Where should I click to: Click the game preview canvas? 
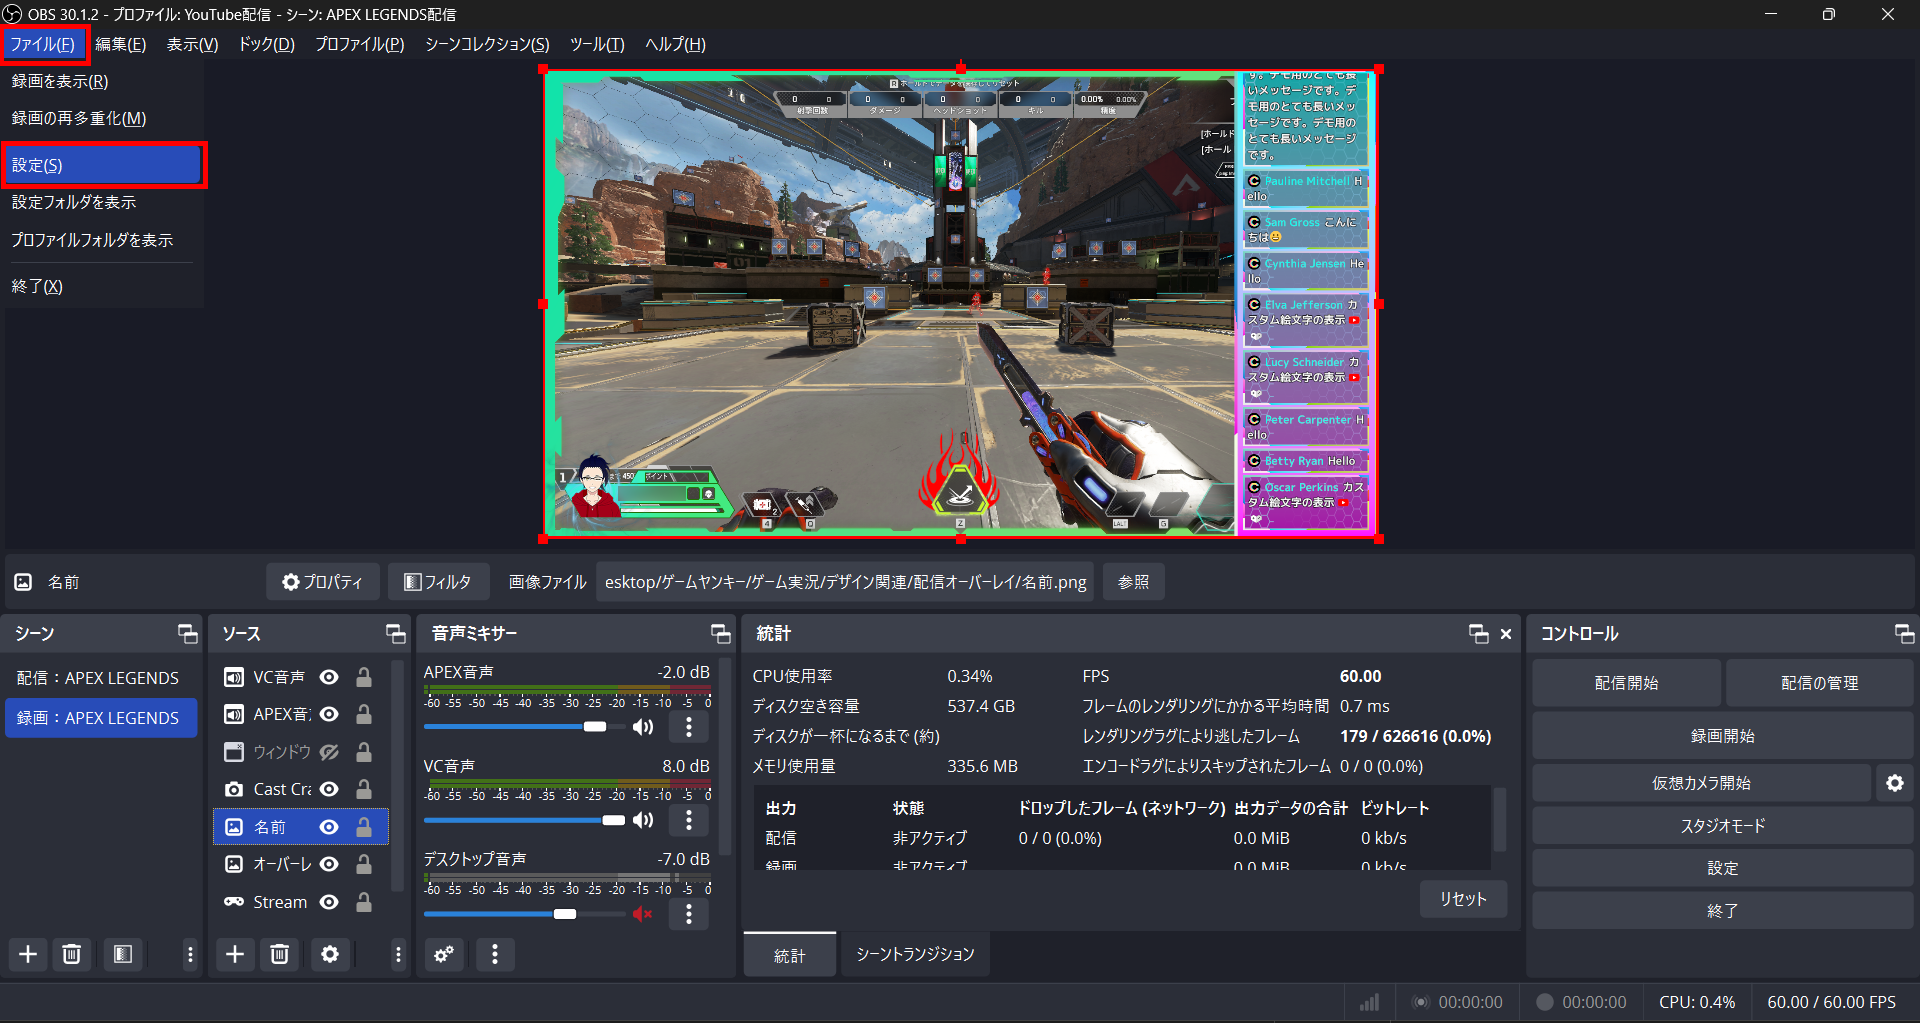(x=961, y=304)
